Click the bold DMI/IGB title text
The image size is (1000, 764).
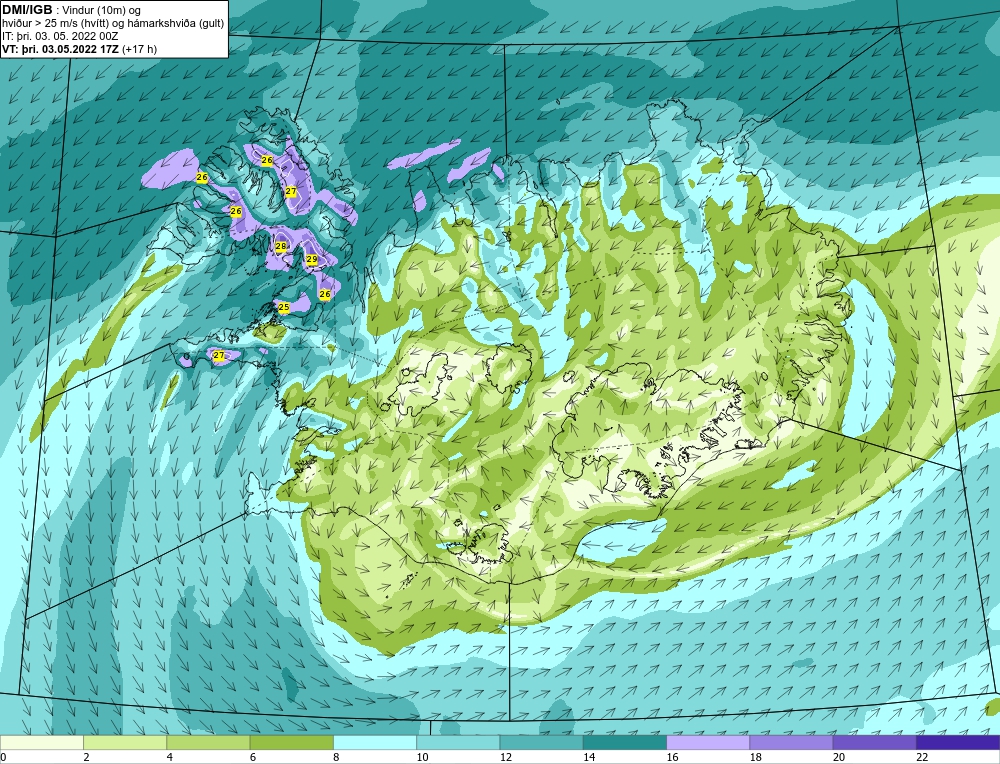point(27,10)
